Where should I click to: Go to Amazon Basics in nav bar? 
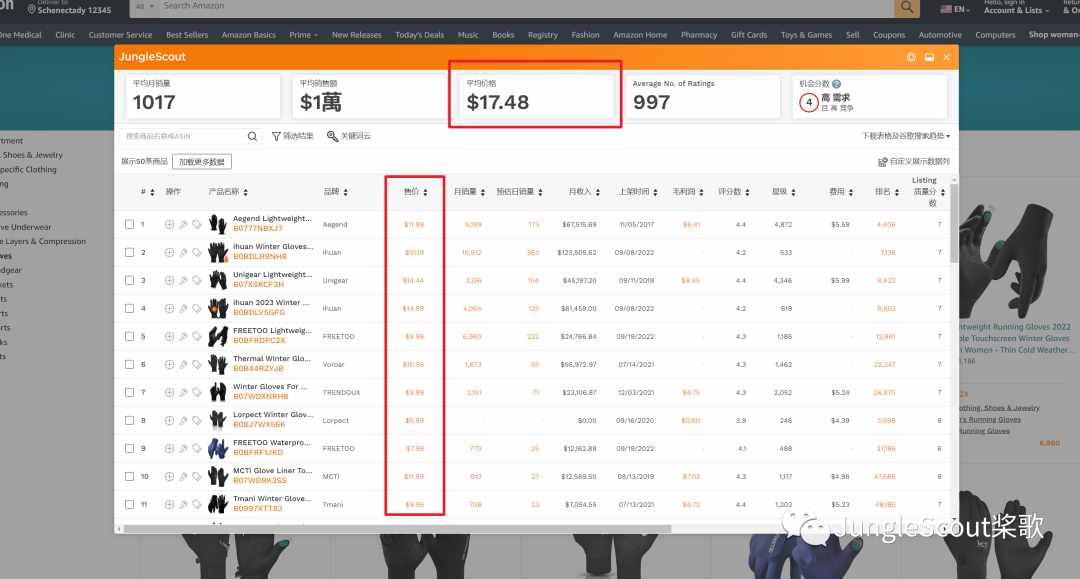coord(249,35)
